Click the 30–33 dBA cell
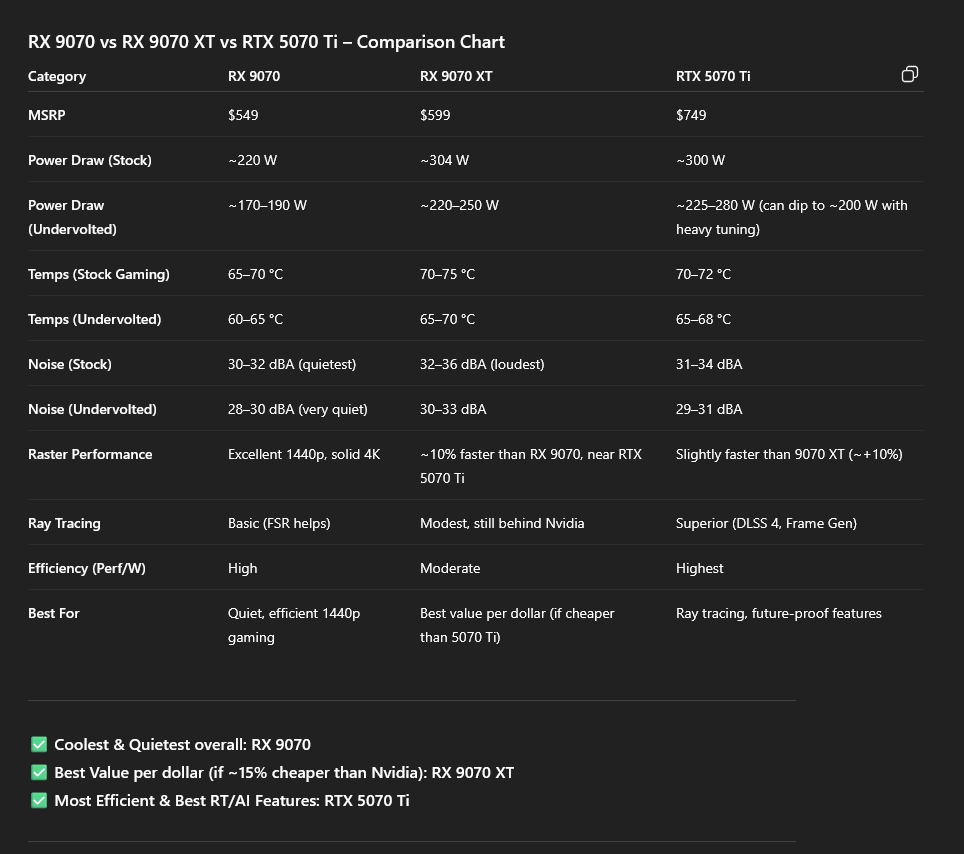Viewport: 964px width, 854px height. (453, 409)
